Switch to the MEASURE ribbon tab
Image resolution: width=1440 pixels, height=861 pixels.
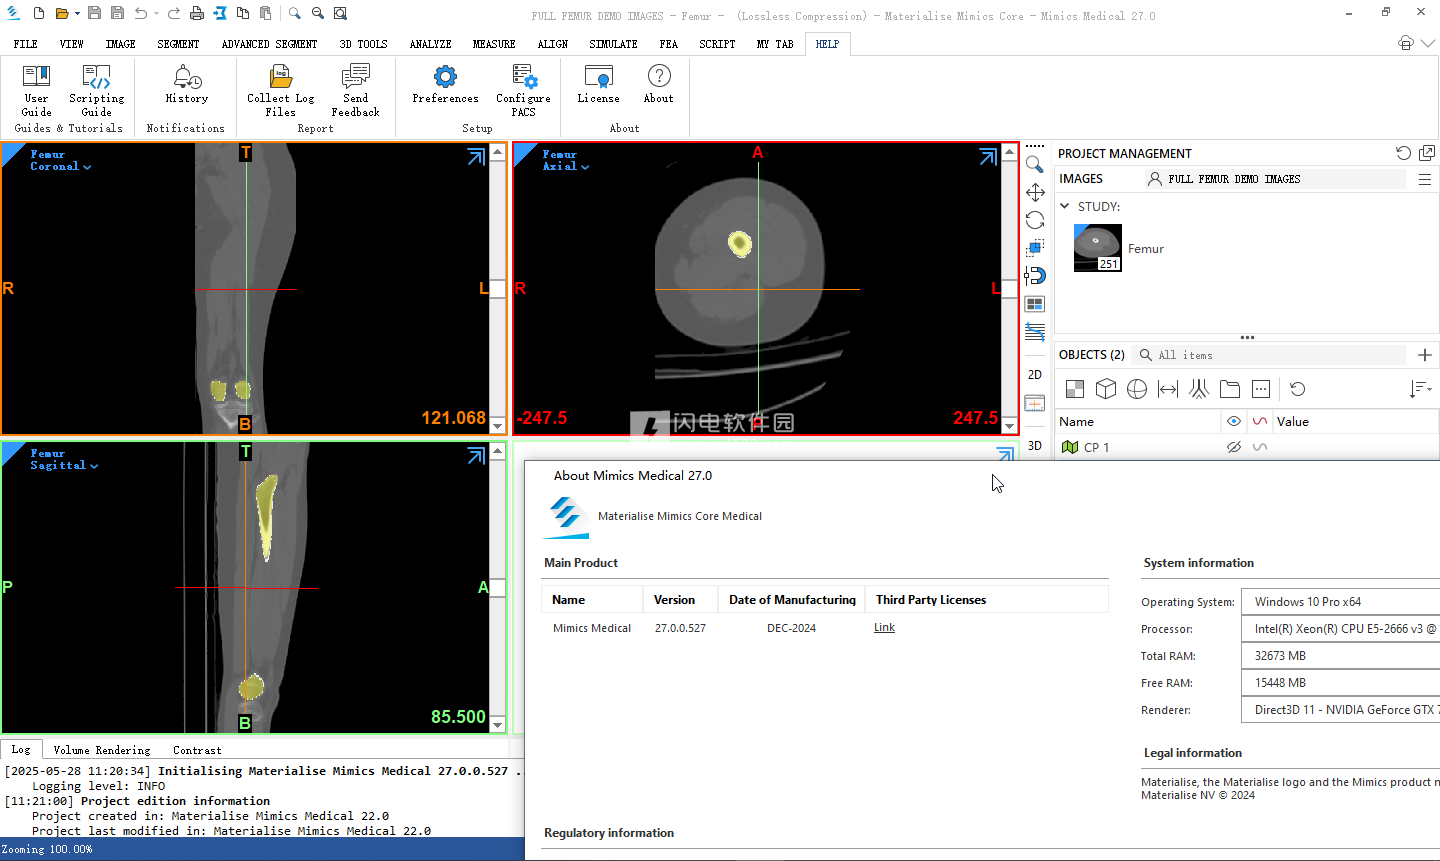(x=494, y=44)
